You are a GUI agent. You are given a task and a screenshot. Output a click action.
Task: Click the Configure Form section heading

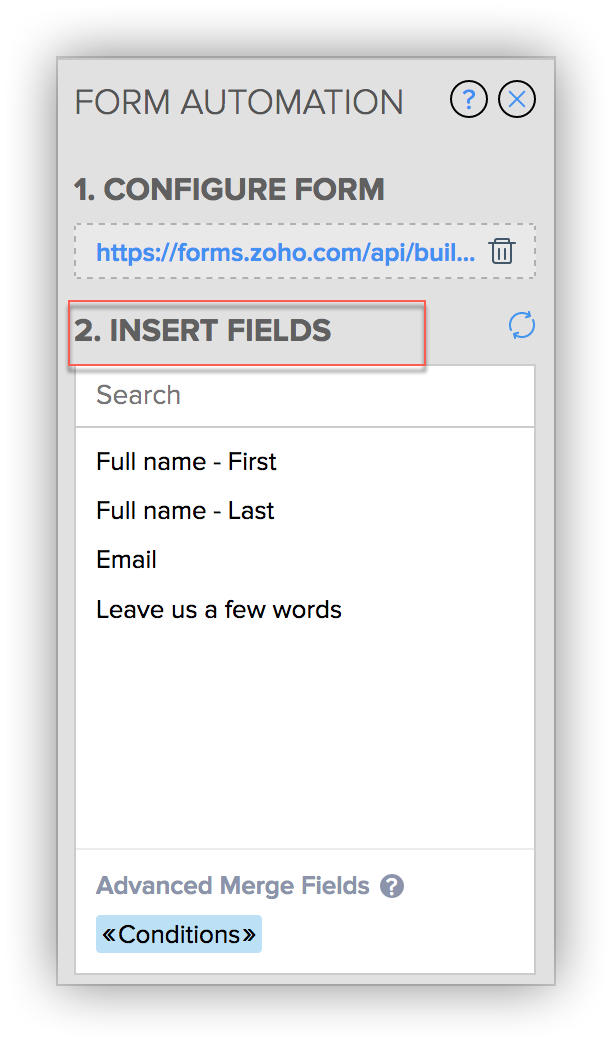[230, 189]
